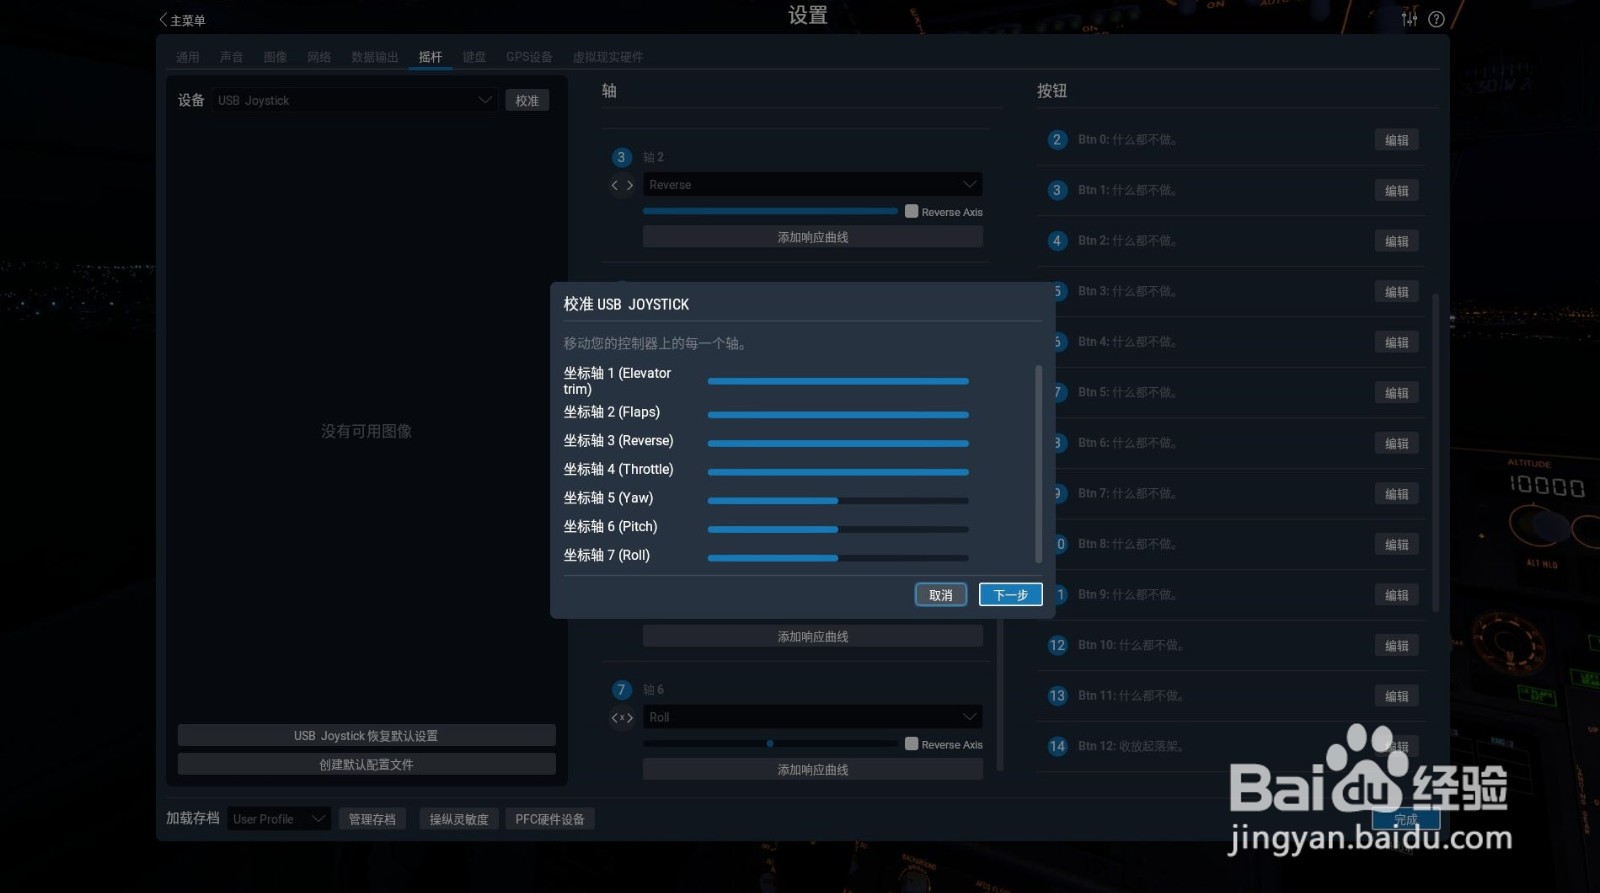1600x893 pixels.
Task: Edit button Btn 11 assignment
Action: 1396,696
